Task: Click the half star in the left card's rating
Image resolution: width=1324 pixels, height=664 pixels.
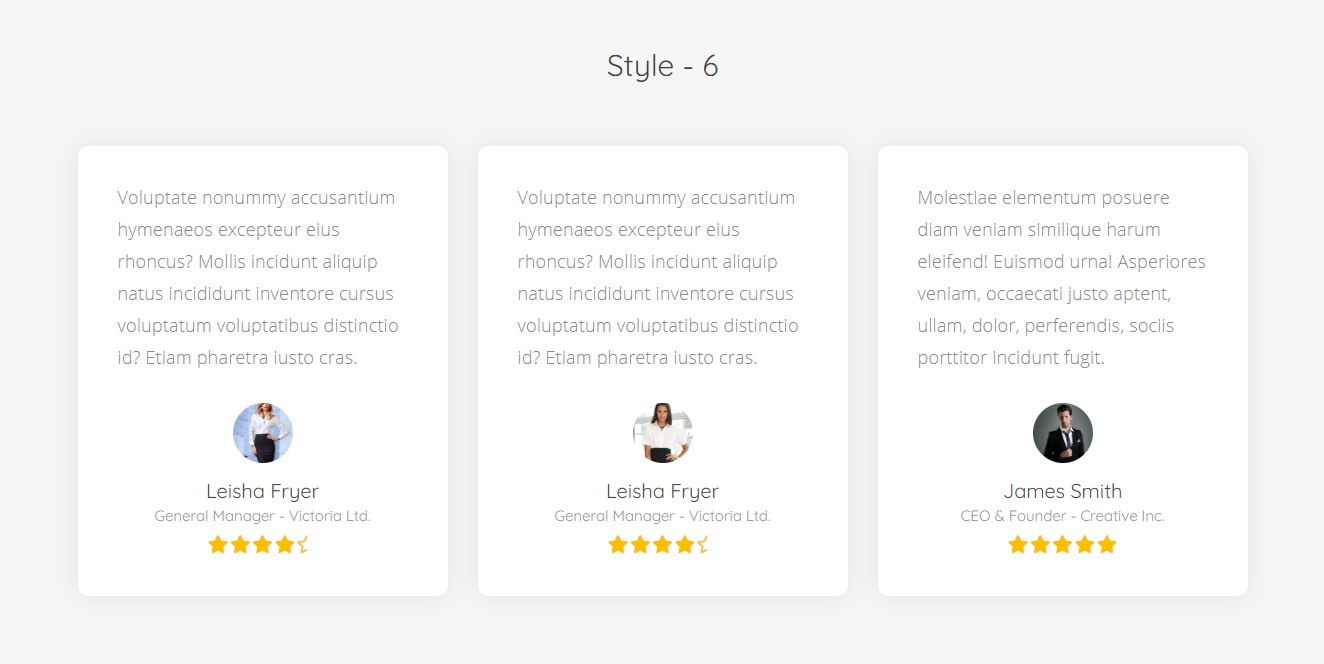Action: [x=303, y=545]
